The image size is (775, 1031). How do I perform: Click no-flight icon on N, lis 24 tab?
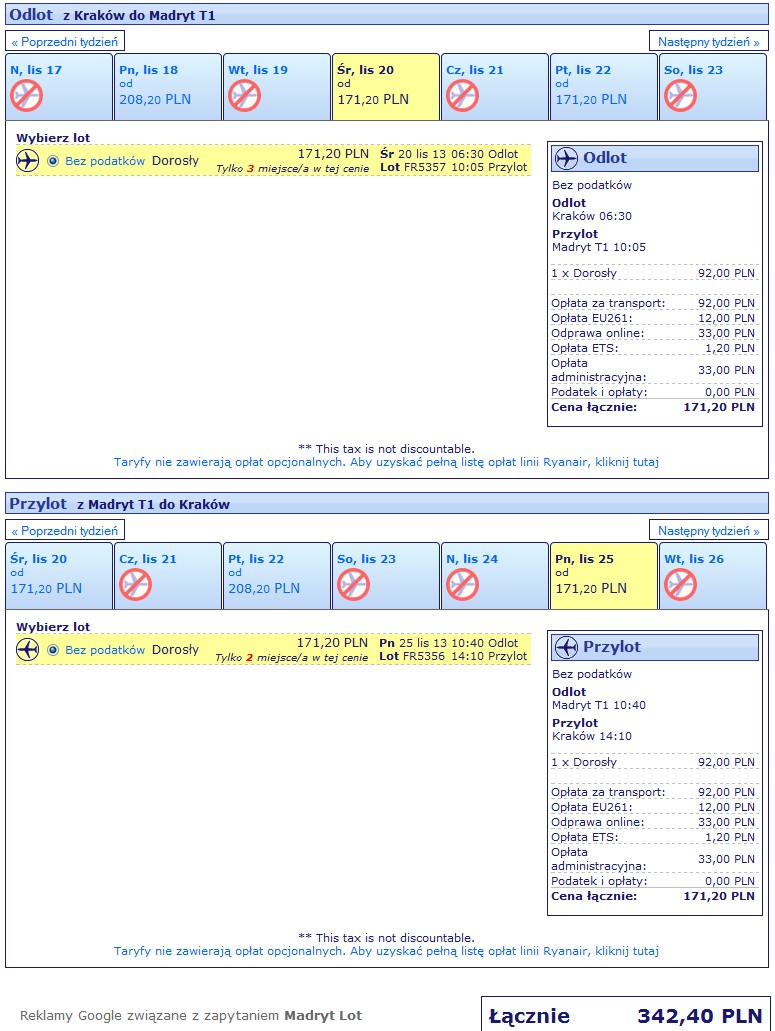(463, 585)
